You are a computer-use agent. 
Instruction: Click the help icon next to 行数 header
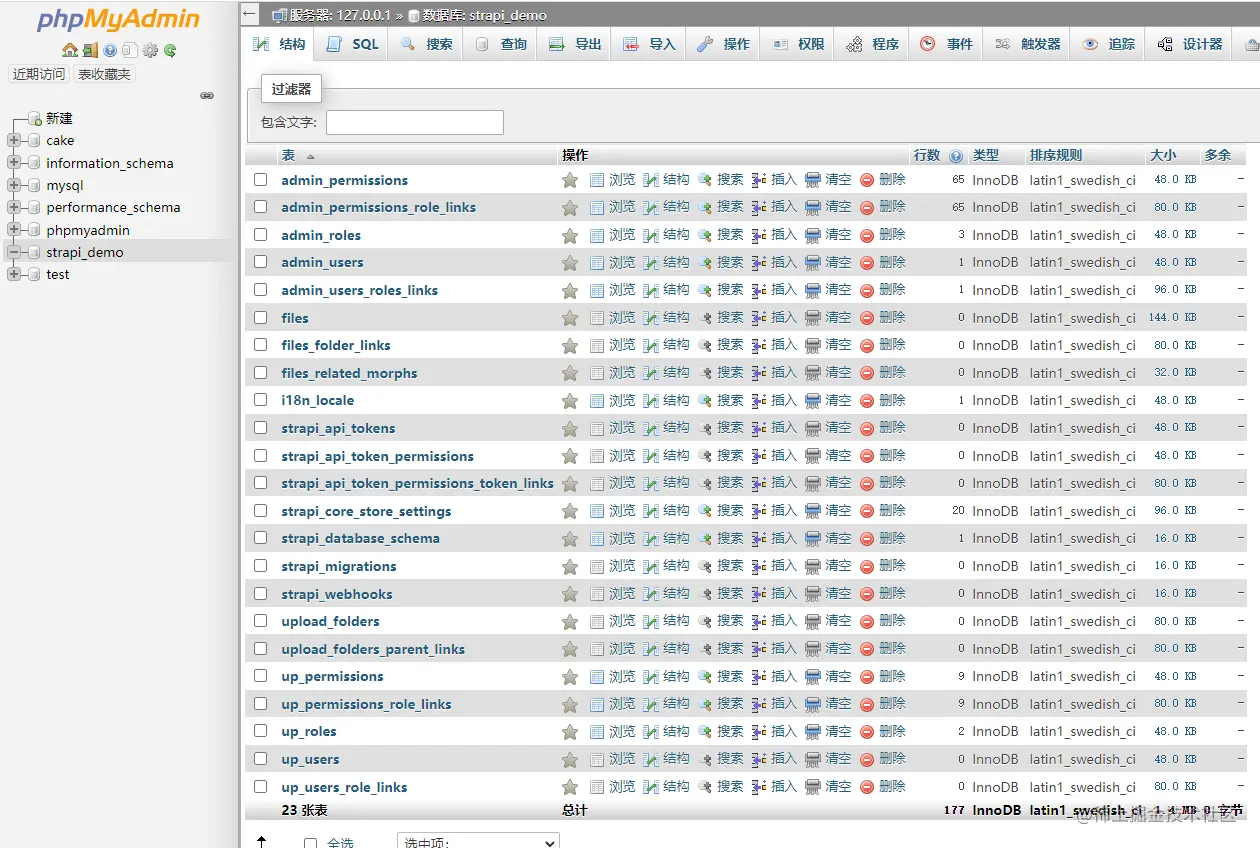tap(956, 156)
